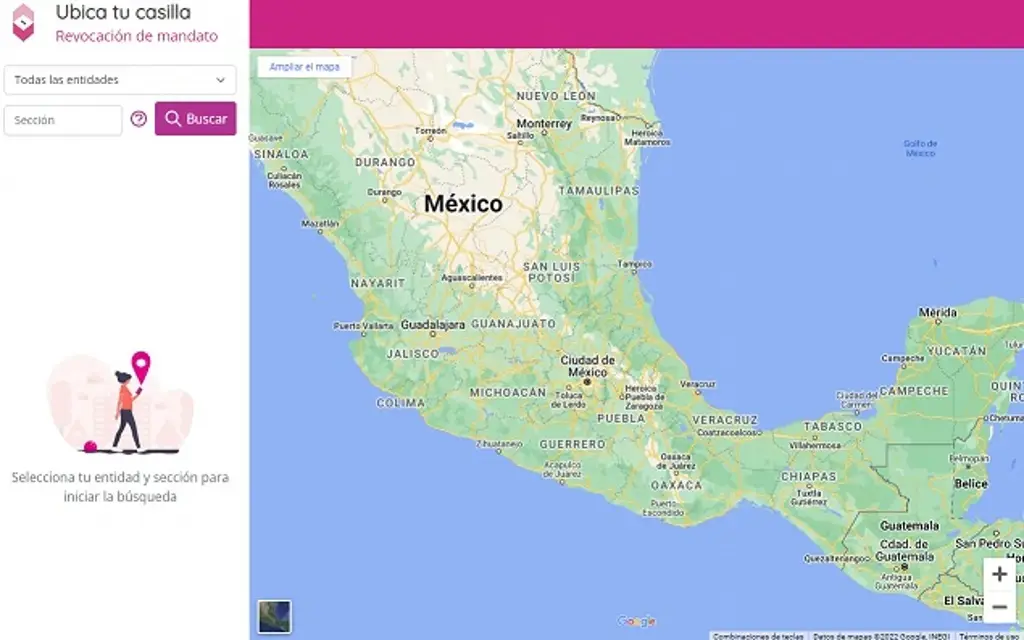Click the Mazatlán city label
The width and height of the screenshot is (1024, 640).
[x=320, y=223]
